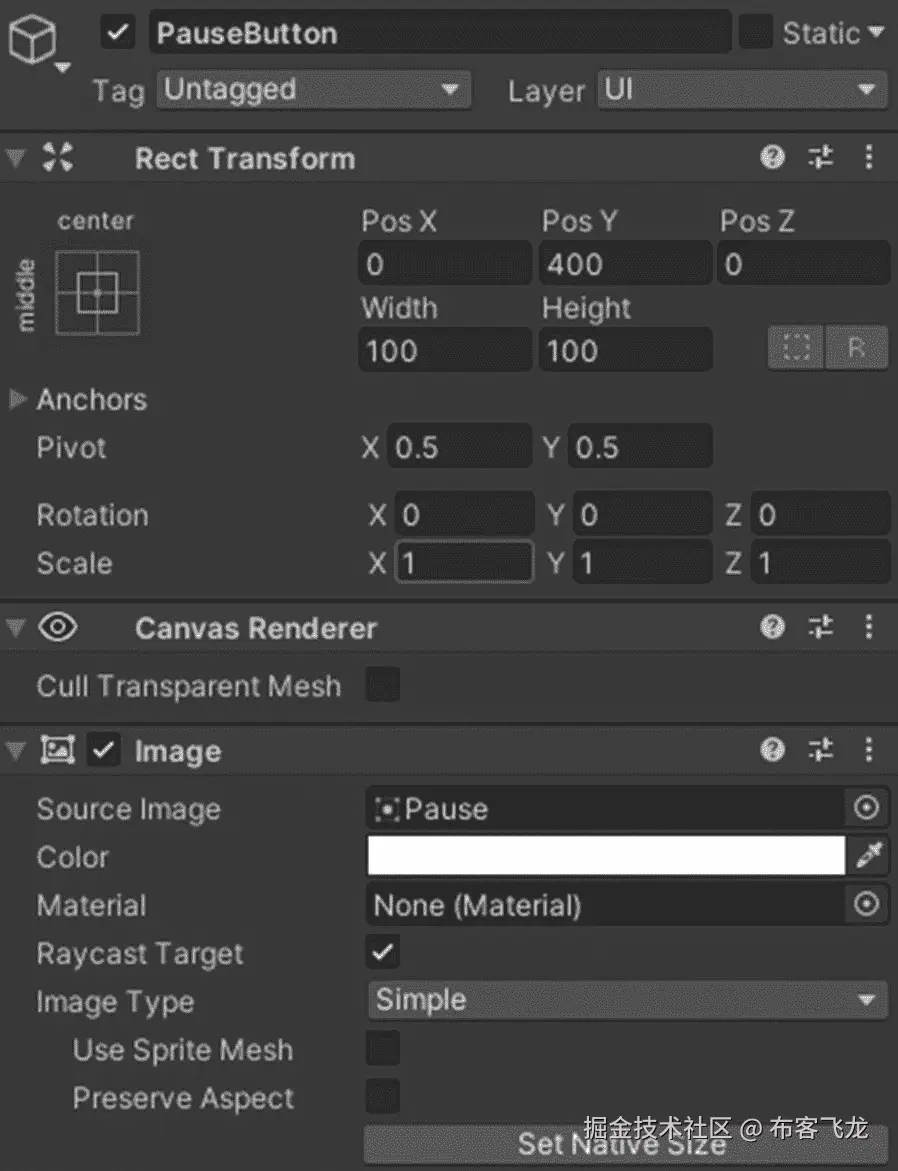Enable Preserve Aspect option
Viewport: 898px width, 1171px height.
(383, 1096)
